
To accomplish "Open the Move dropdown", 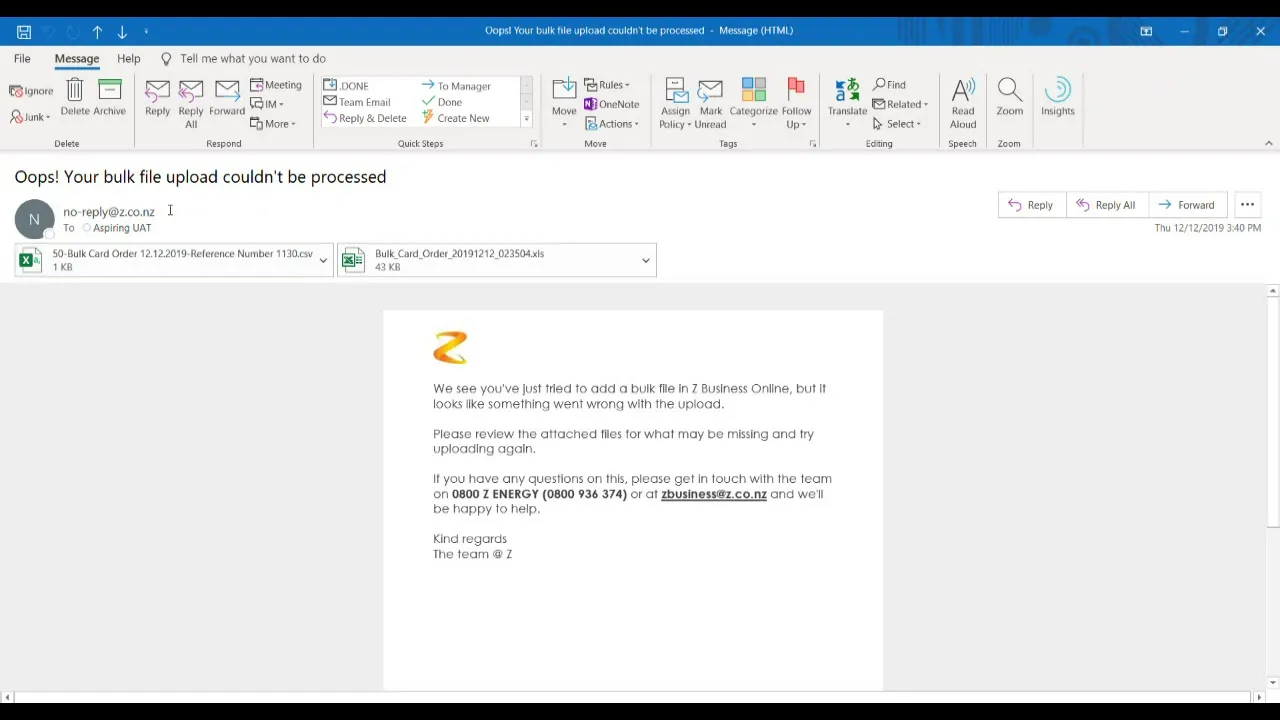I will (564, 104).
